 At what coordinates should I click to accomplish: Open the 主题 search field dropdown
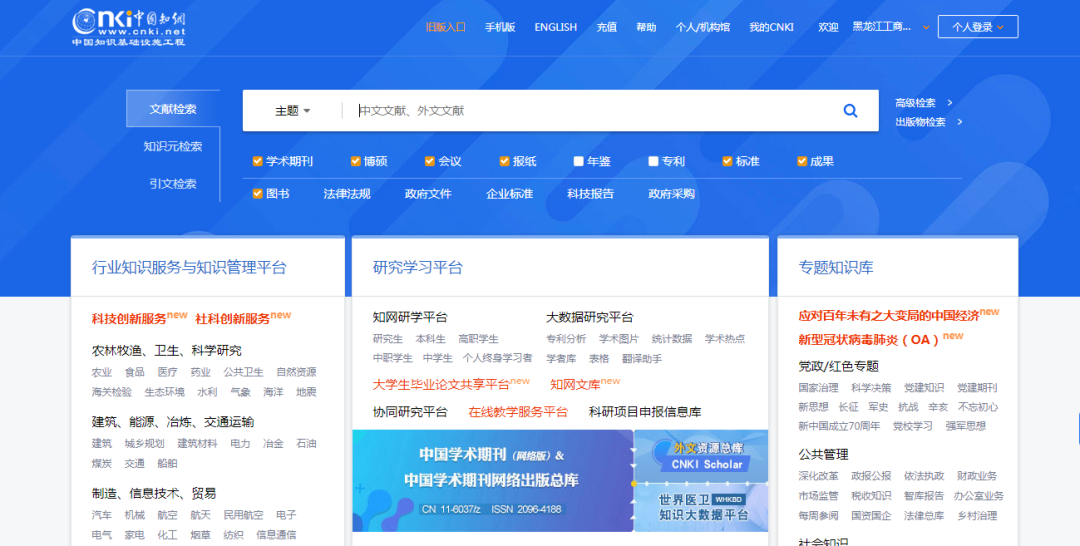coord(293,111)
